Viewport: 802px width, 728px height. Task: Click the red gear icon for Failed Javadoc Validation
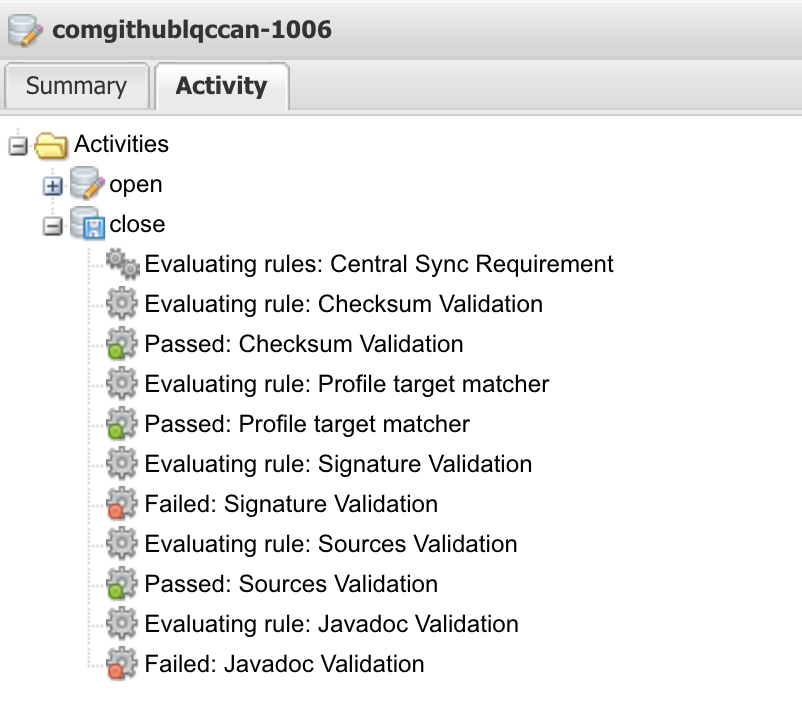pos(121,664)
